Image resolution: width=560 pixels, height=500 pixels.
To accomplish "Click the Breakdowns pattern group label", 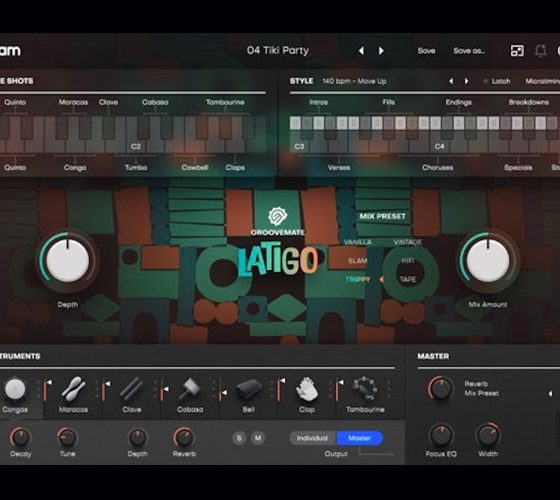I will tap(529, 102).
